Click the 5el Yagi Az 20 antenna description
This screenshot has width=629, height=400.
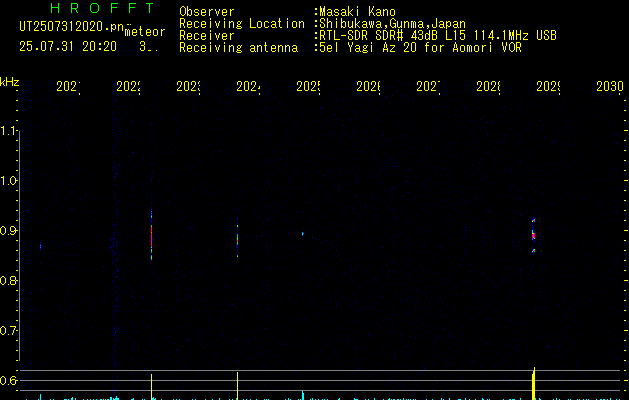click(x=420, y=48)
